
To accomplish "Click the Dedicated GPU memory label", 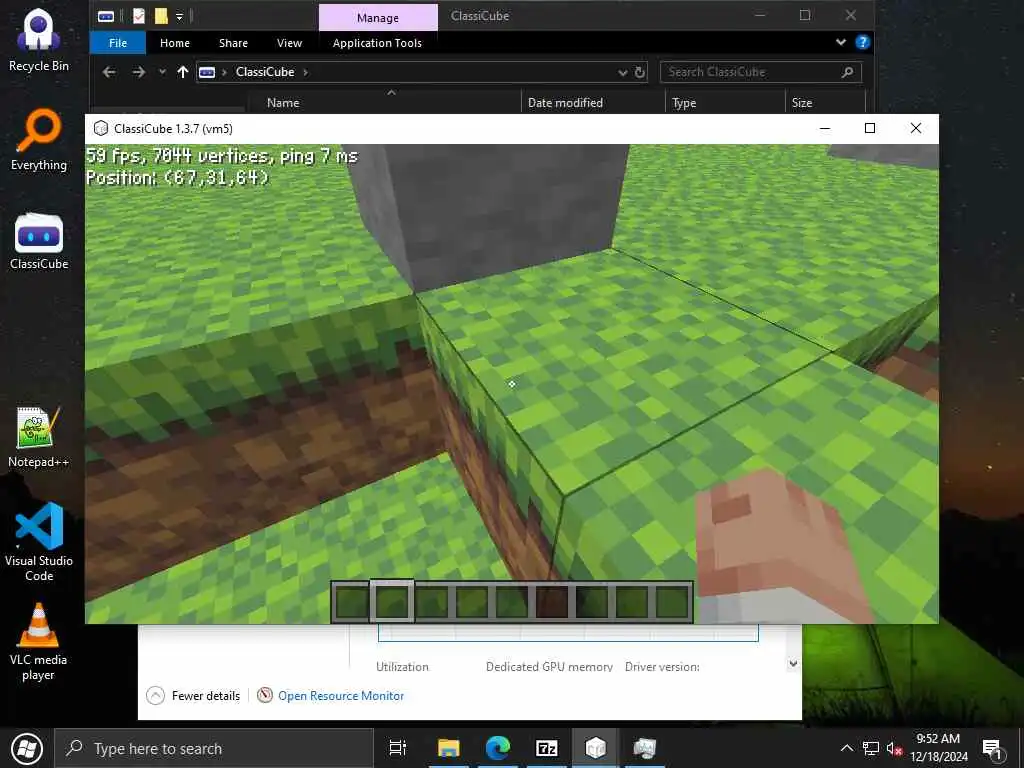I will [549, 667].
